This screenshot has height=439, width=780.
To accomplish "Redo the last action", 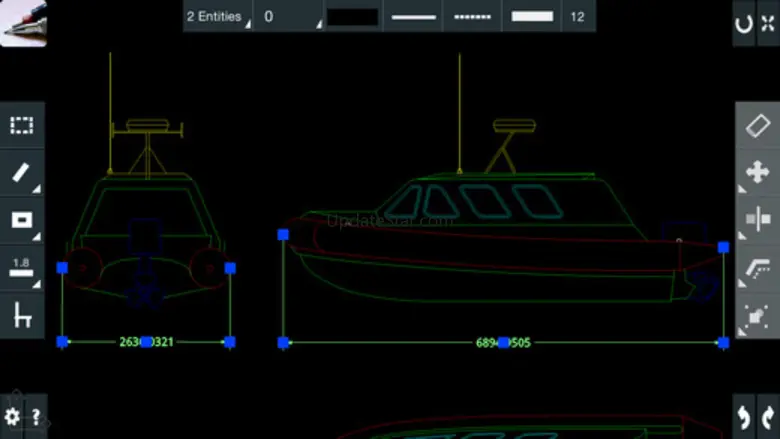I will [x=768, y=417].
